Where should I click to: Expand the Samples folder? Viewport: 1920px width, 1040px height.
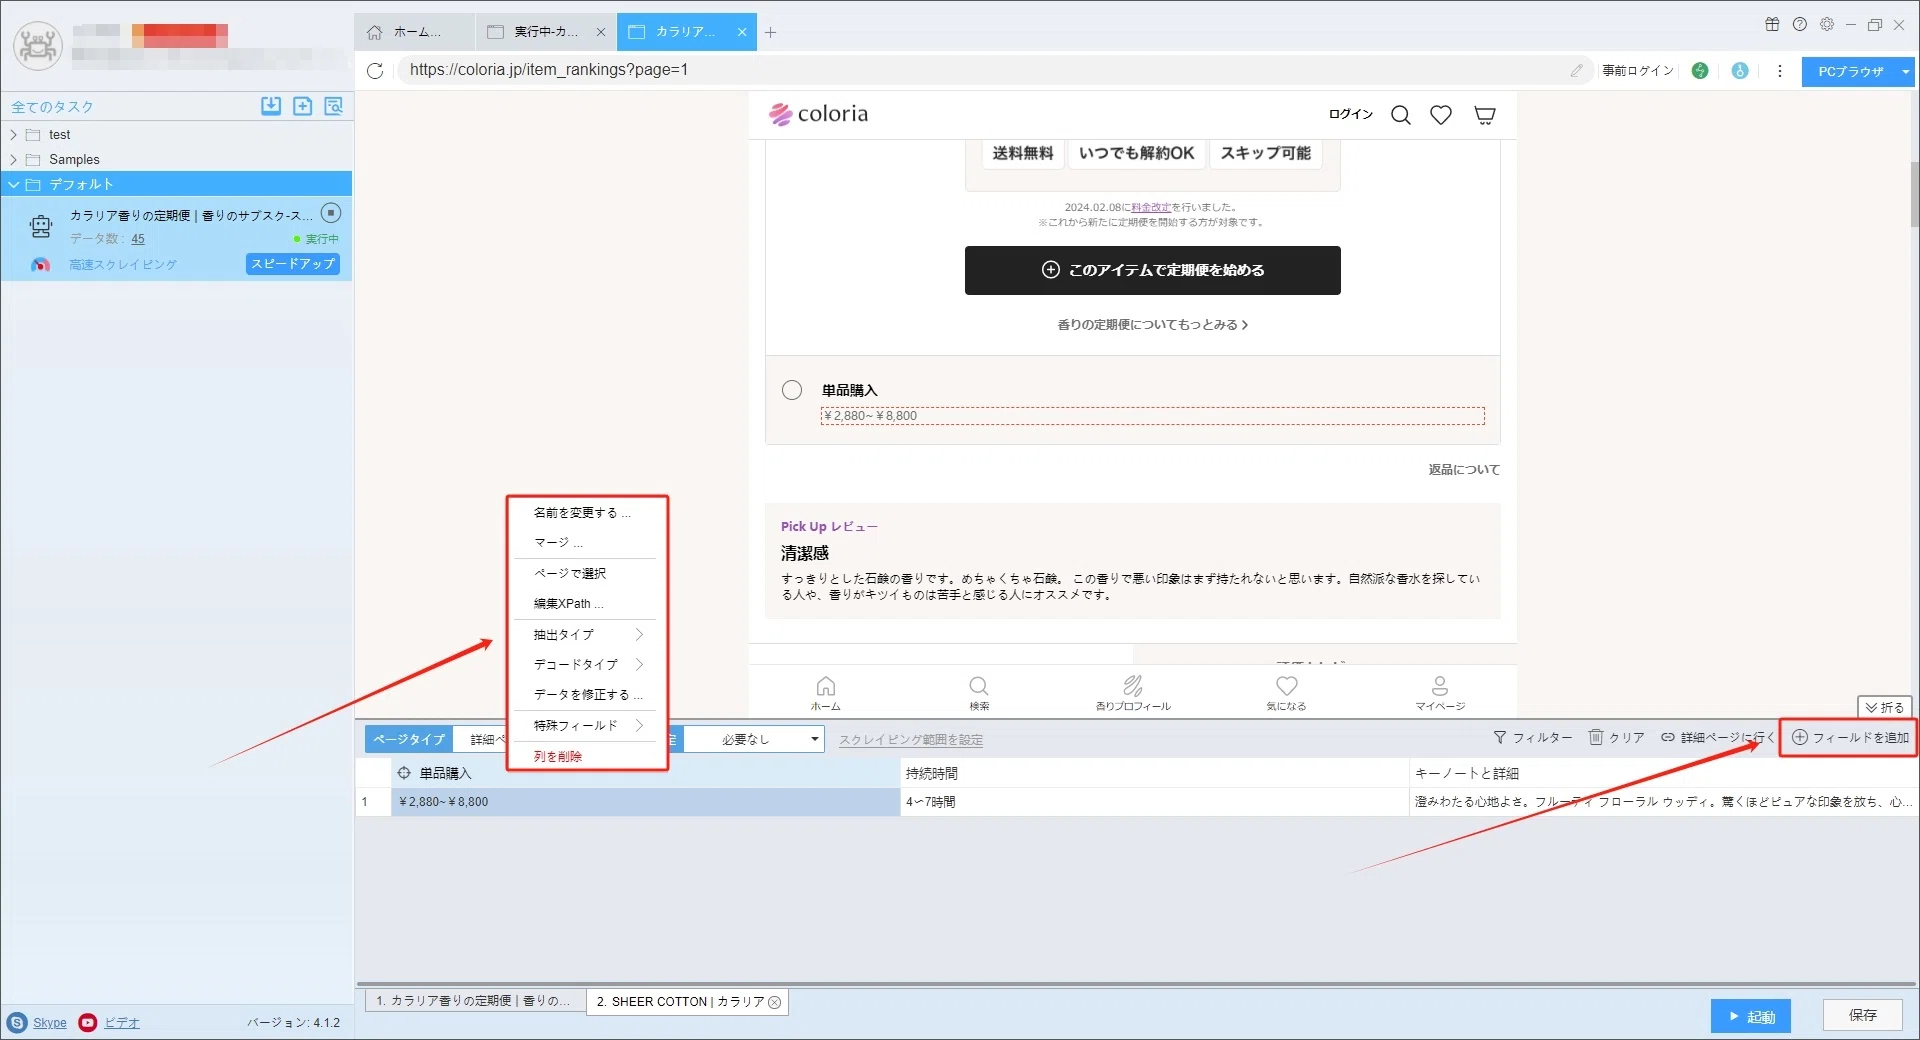[x=13, y=159]
